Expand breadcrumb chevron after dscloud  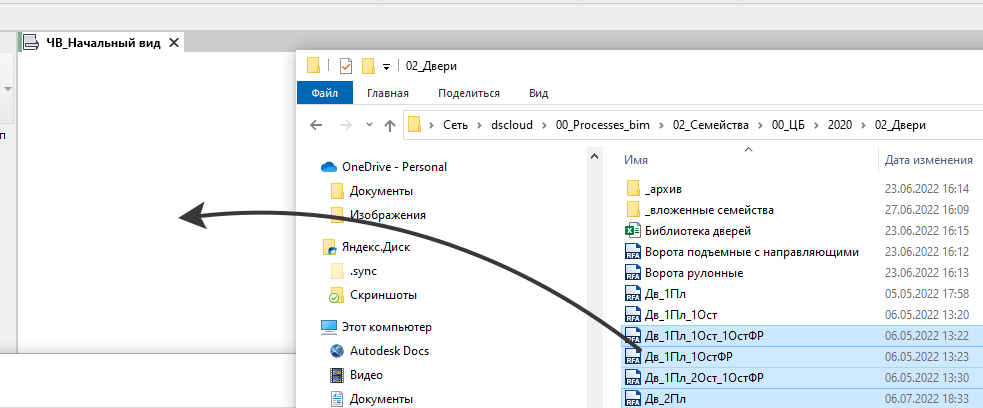pyautogui.click(x=544, y=125)
